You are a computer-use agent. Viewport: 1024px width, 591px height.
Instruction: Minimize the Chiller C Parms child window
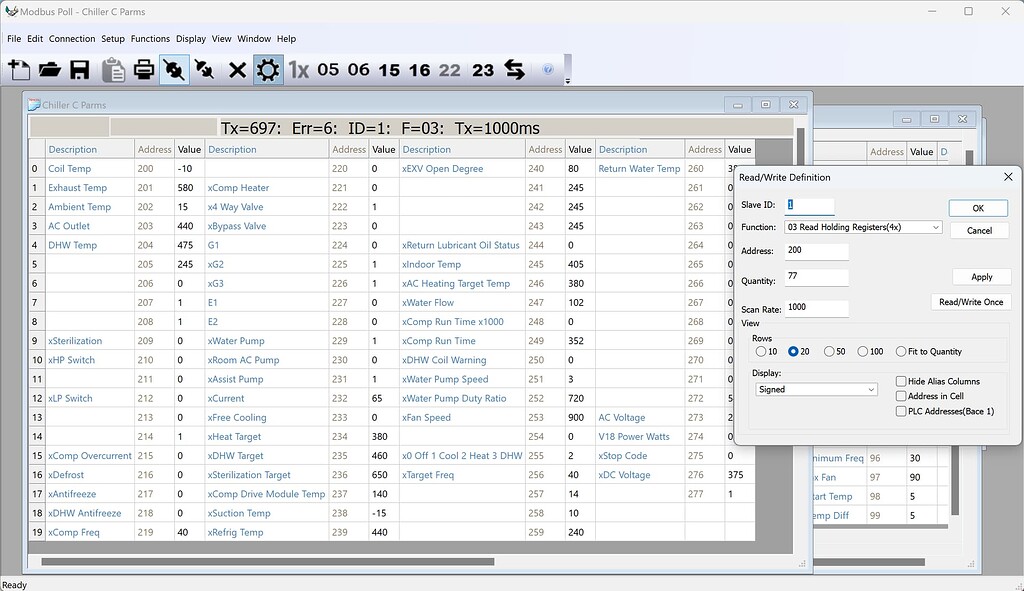tap(737, 104)
